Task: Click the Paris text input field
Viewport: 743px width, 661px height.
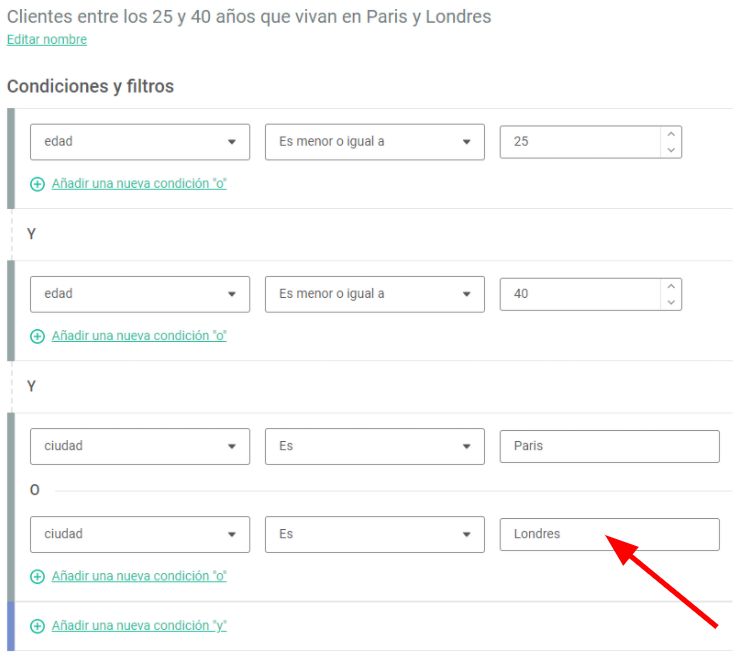Action: click(x=609, y=446)
